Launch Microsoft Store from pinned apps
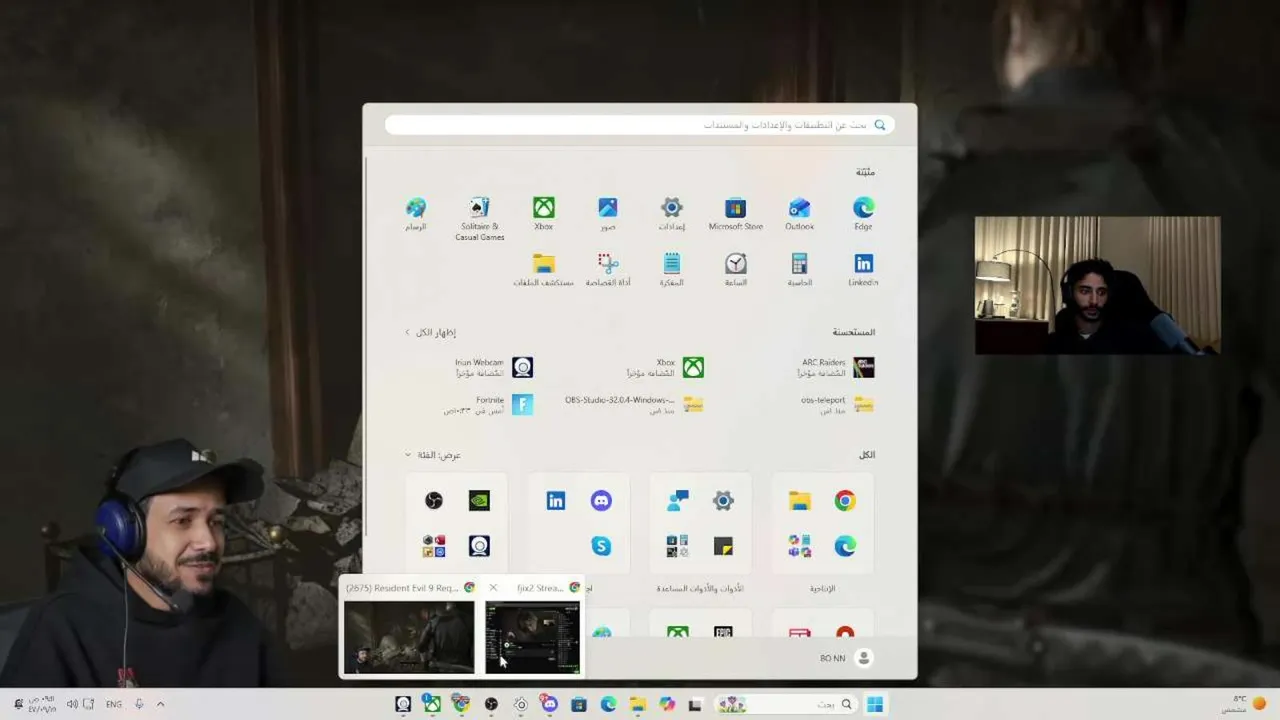Image resolution: width=1280 pixels, height=720 pixels. tap(735, 213)
